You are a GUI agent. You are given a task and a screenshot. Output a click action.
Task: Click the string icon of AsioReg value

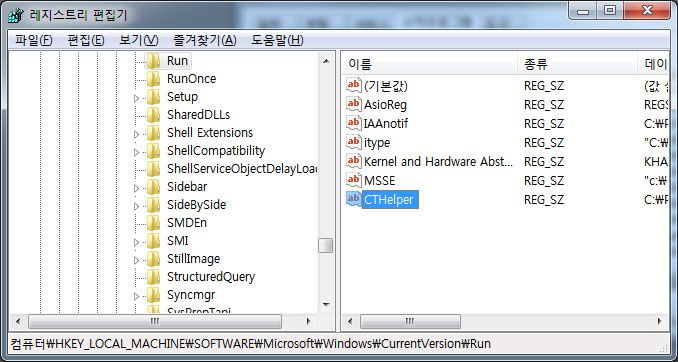point(354,104)
